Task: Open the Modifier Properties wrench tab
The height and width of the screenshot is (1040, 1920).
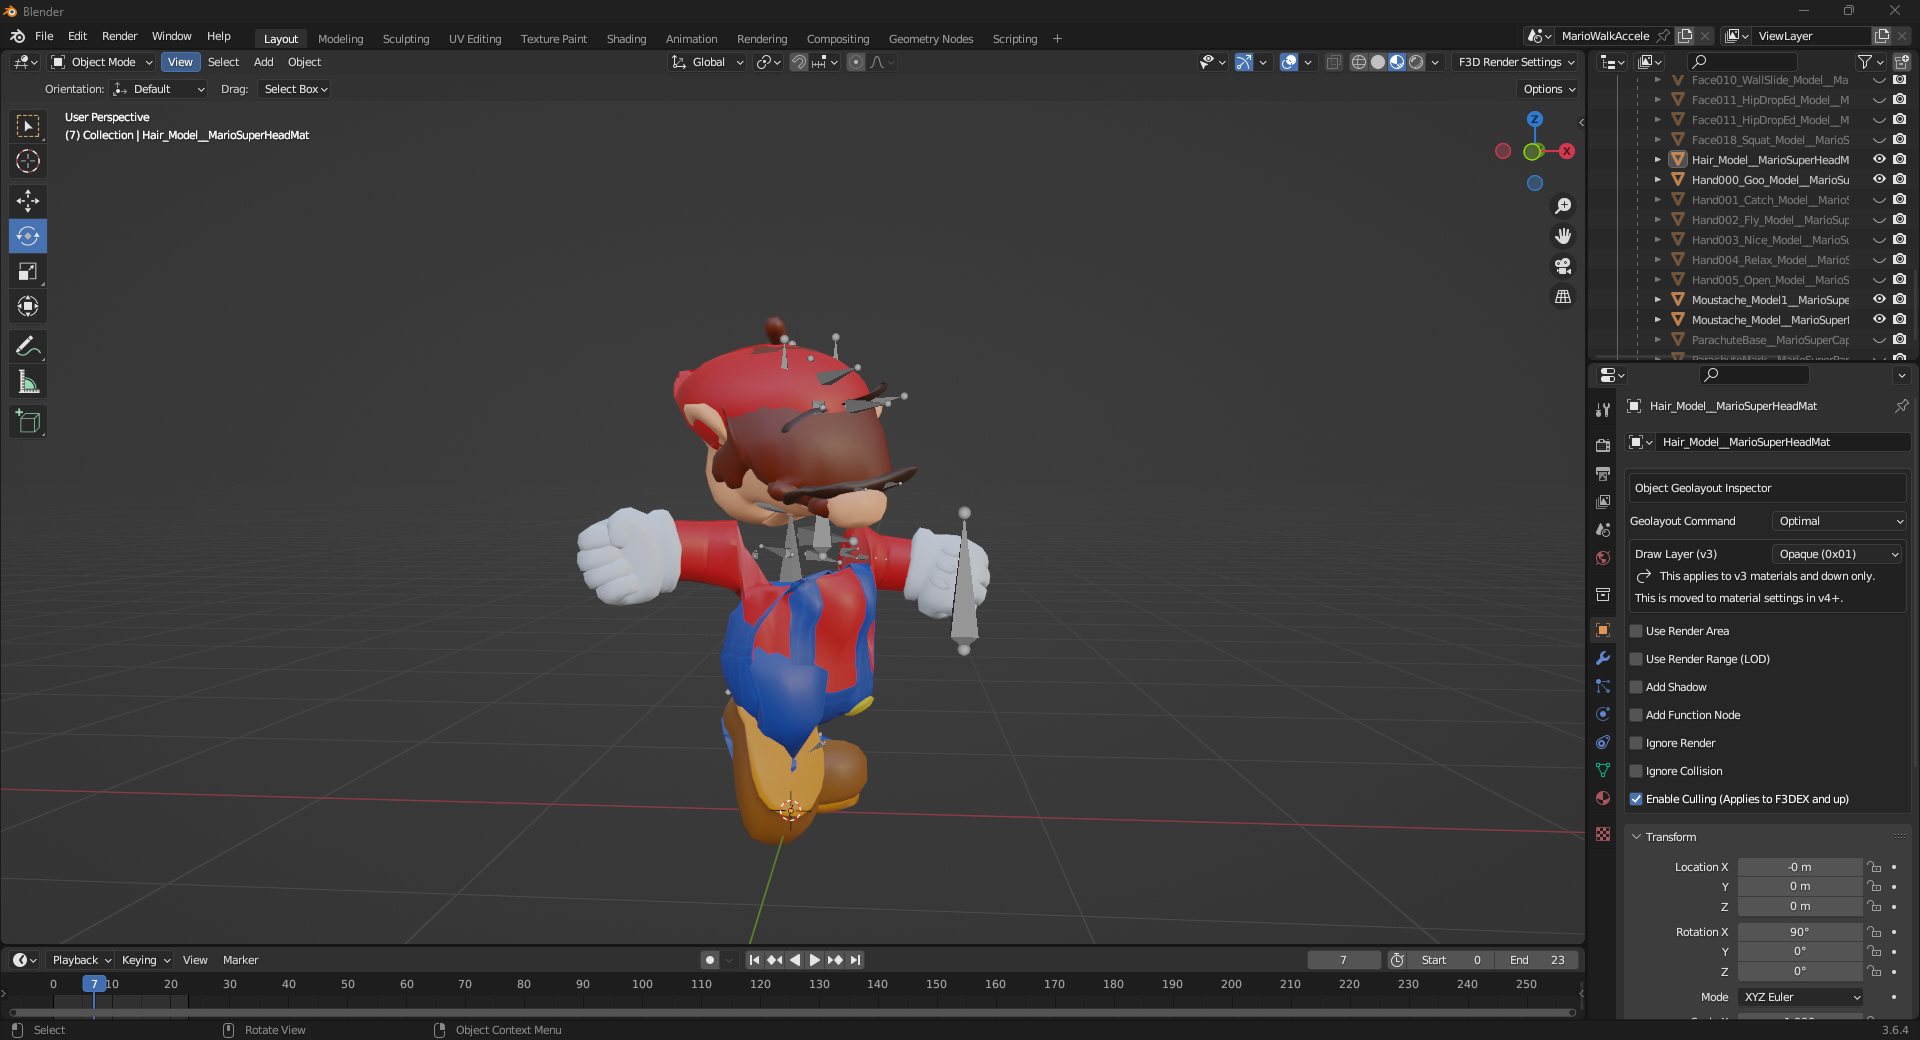Action: click(1602, 658)
